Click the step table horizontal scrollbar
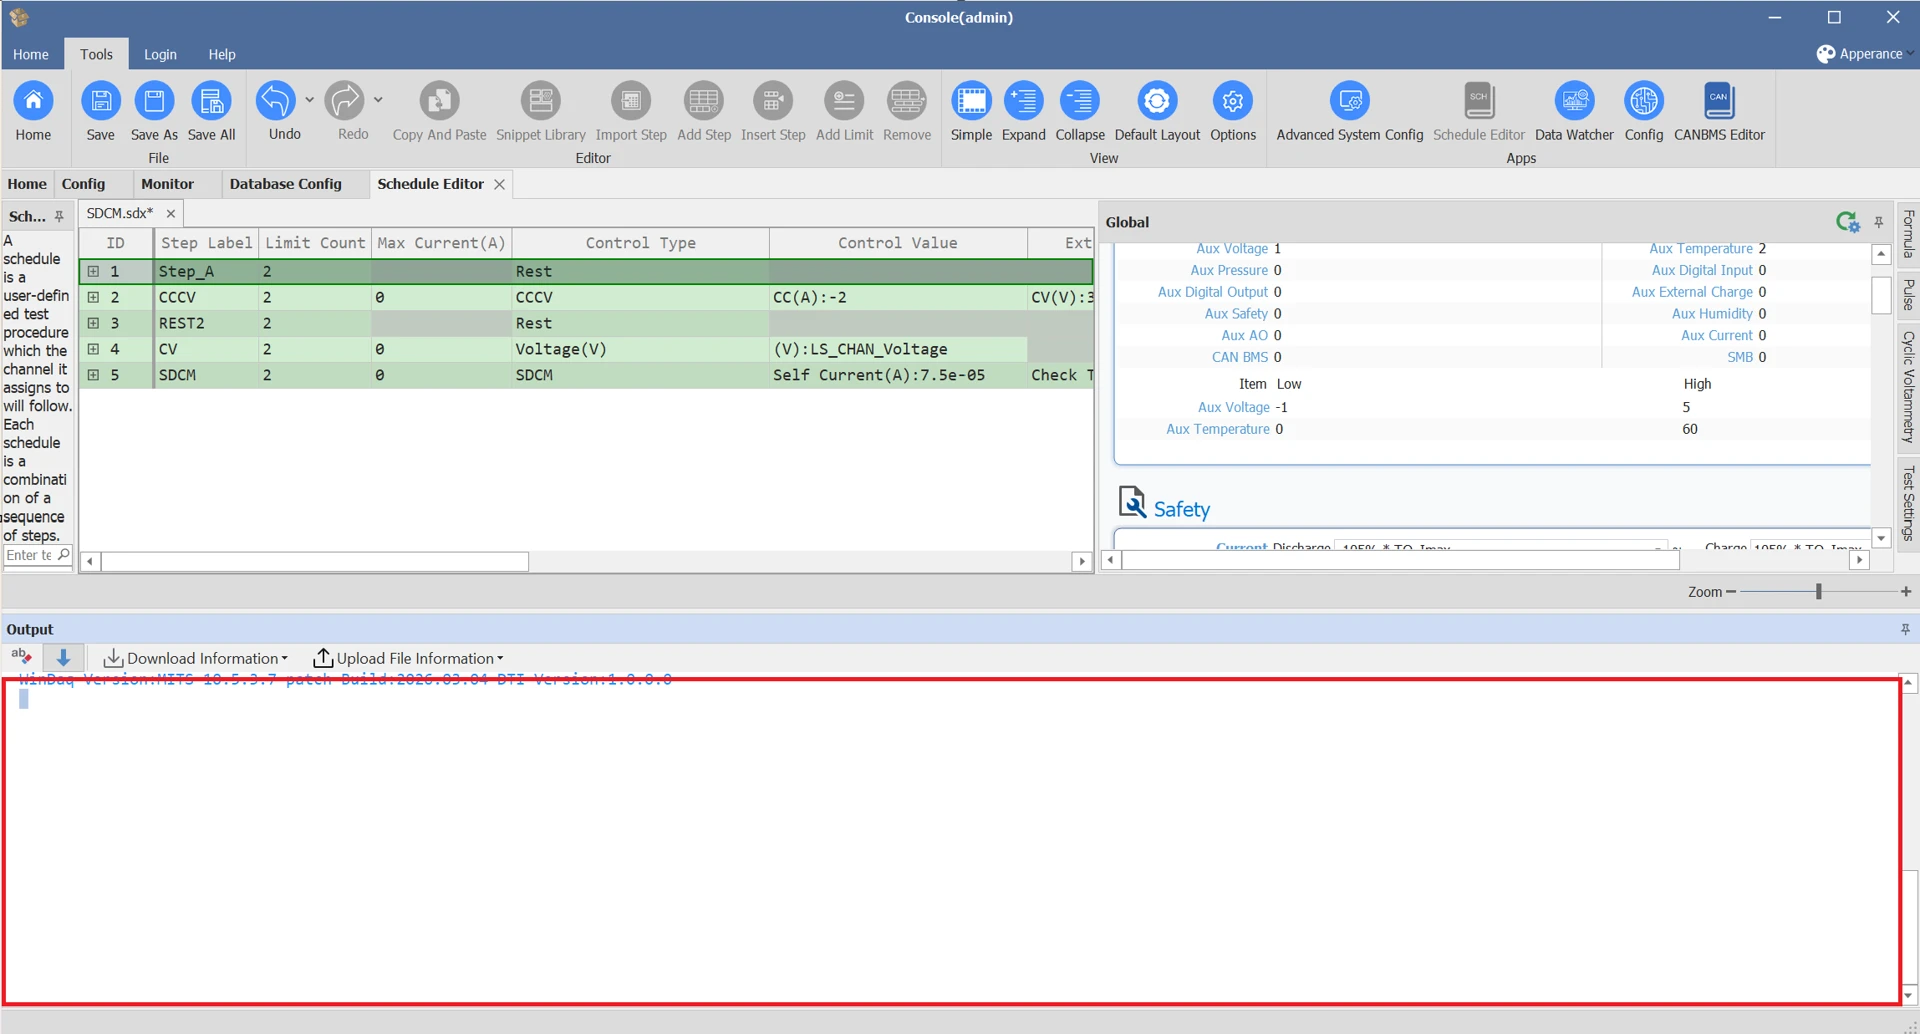This screenshot has width=1920, height=1034. point(315,562)
